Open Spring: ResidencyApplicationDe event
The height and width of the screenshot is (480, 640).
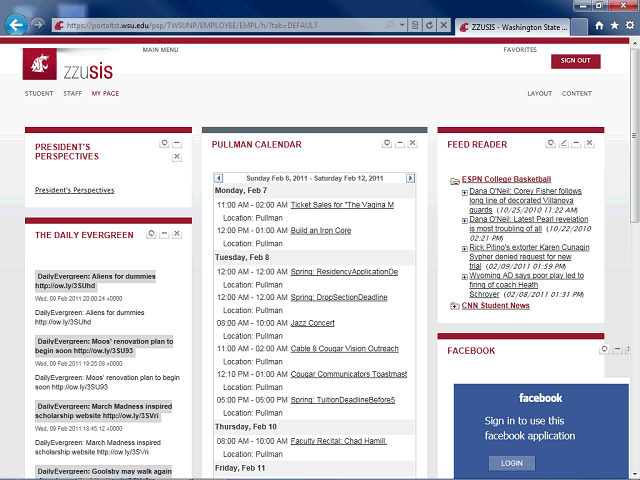click(x=344, y=272)
